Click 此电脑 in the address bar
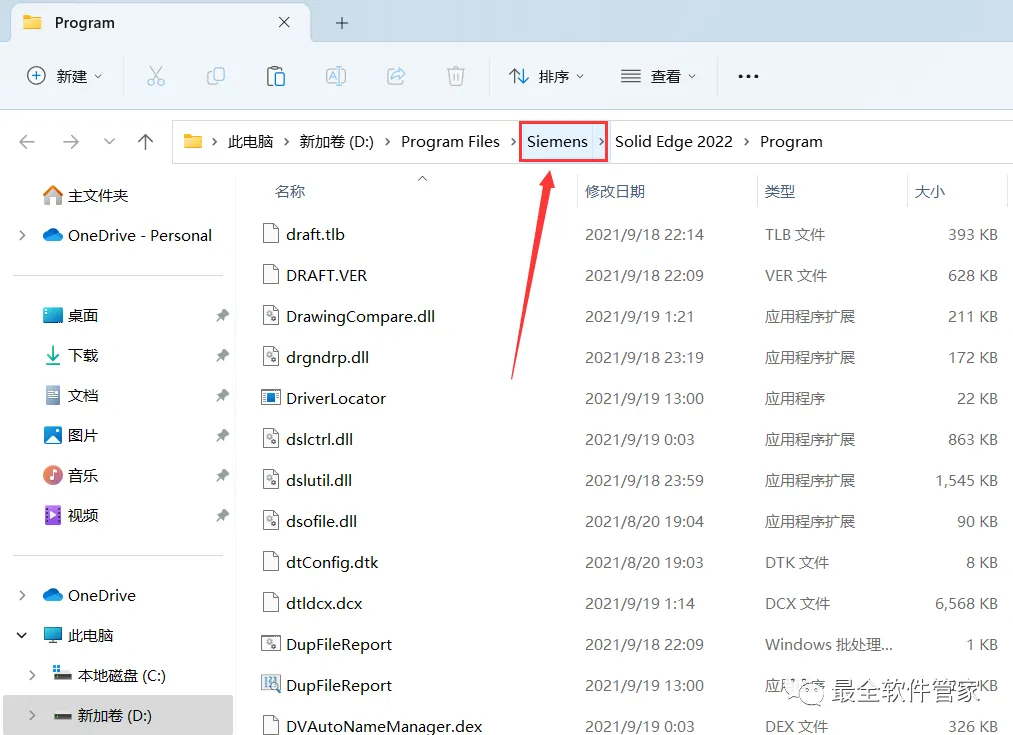 (x=251, y=141)
